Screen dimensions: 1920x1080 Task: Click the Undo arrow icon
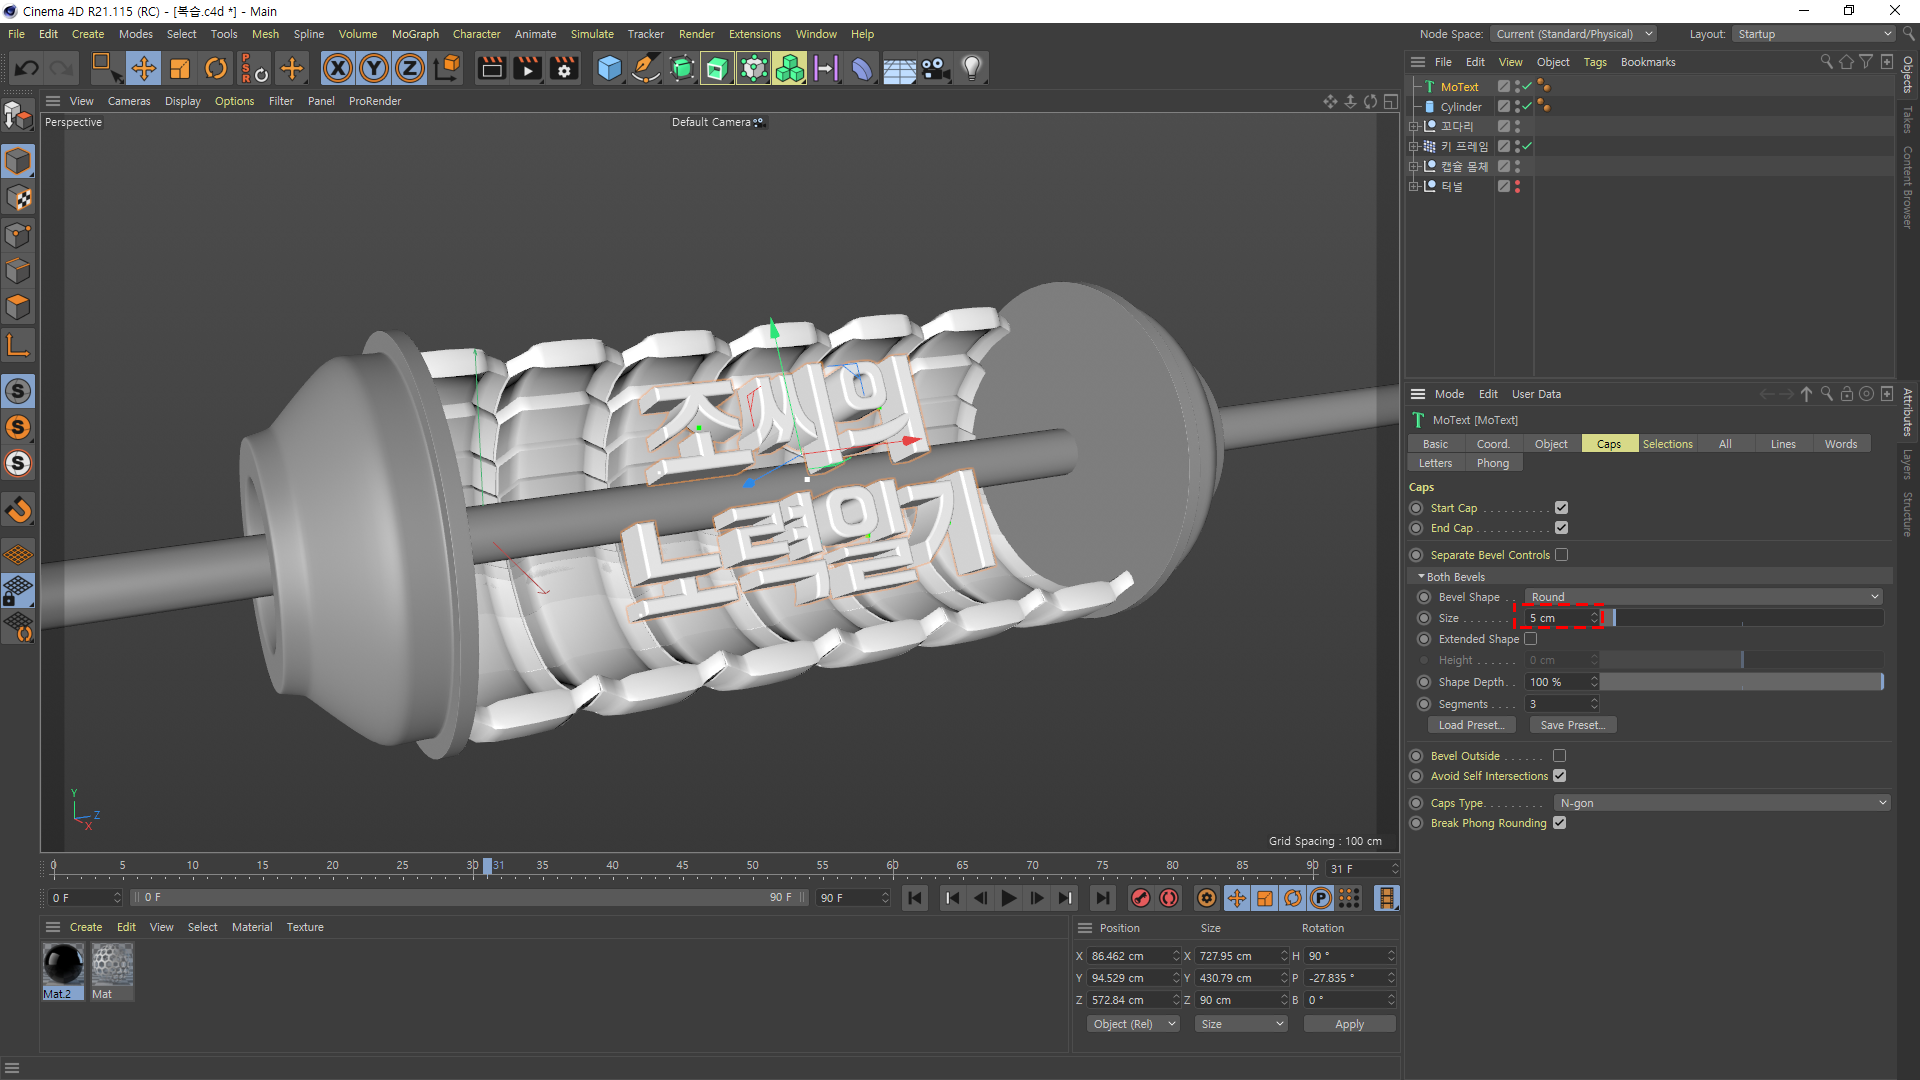coord(27,68)
